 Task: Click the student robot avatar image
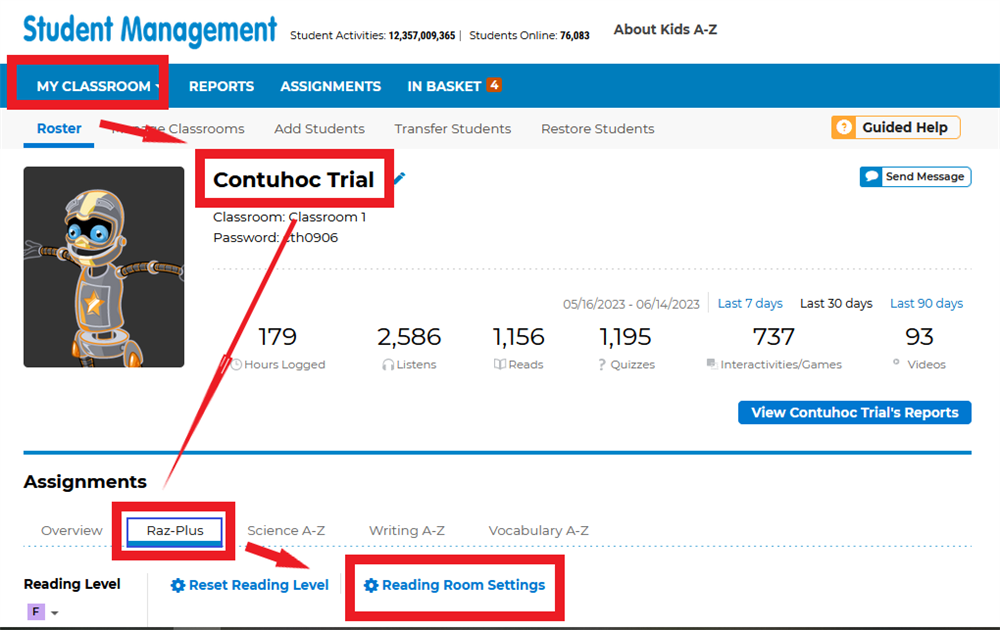pos(104,267)
